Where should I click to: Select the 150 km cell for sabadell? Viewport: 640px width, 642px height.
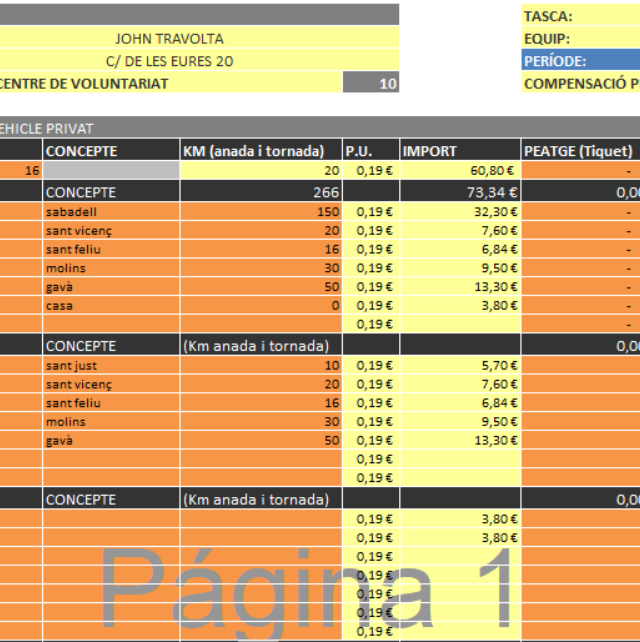click(261, 212)
